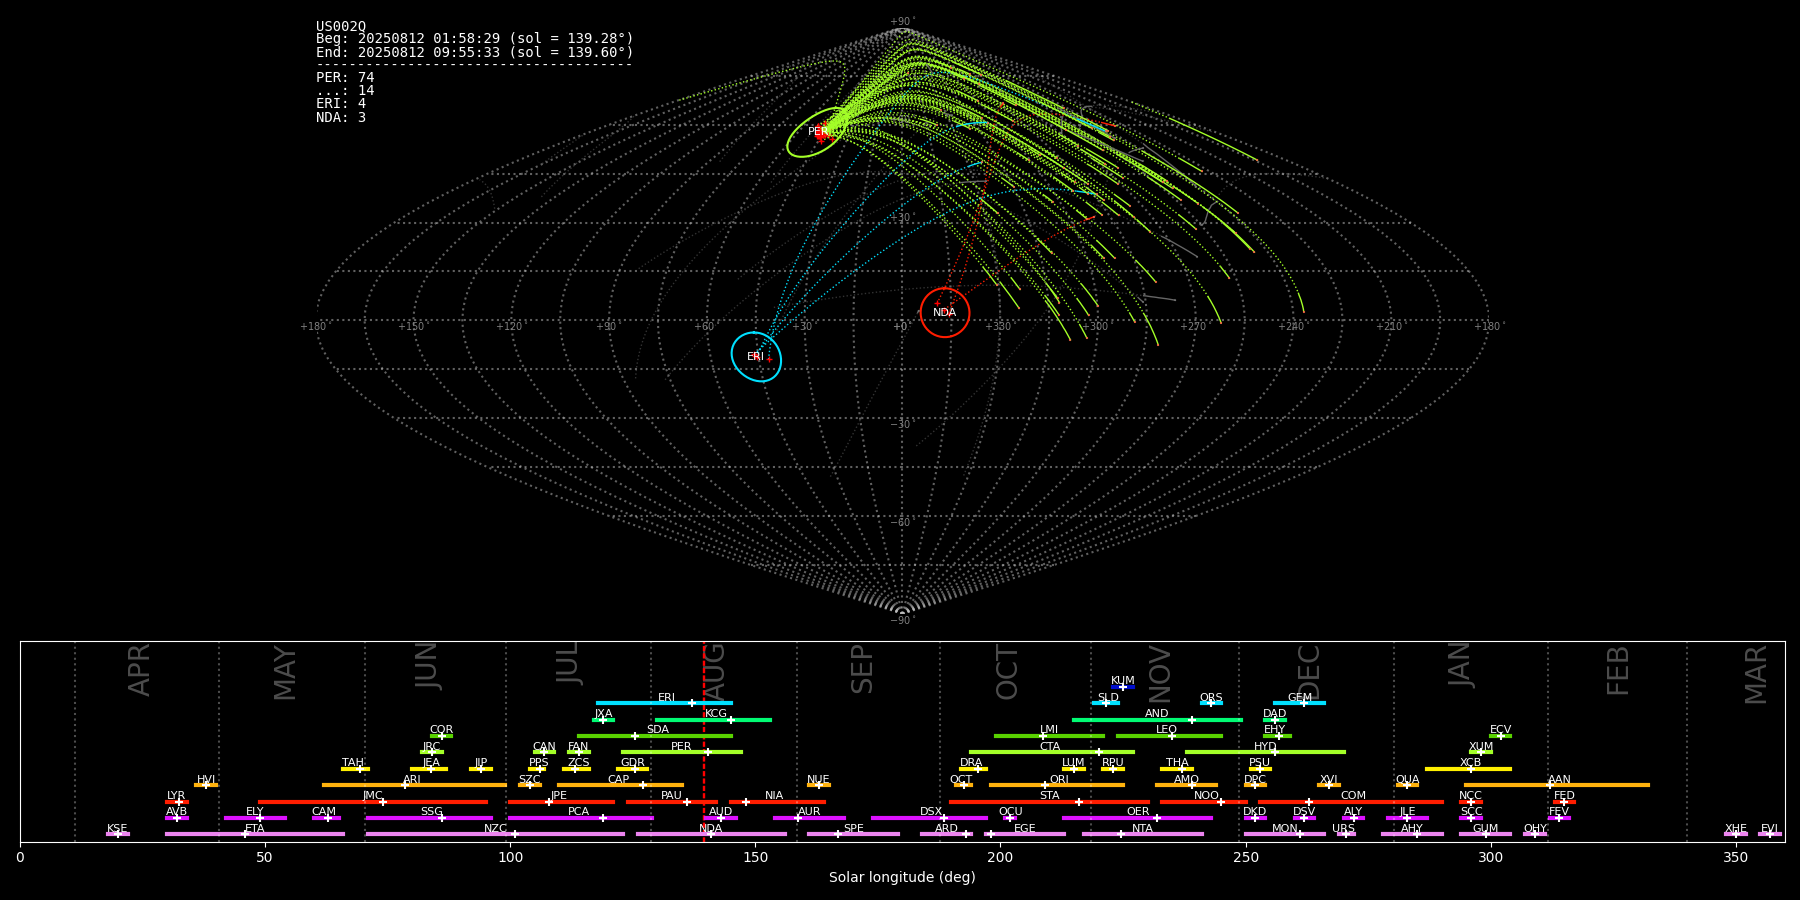Click the red PAU shower bar
This screenshot has height=900, width=1800.
672,802
